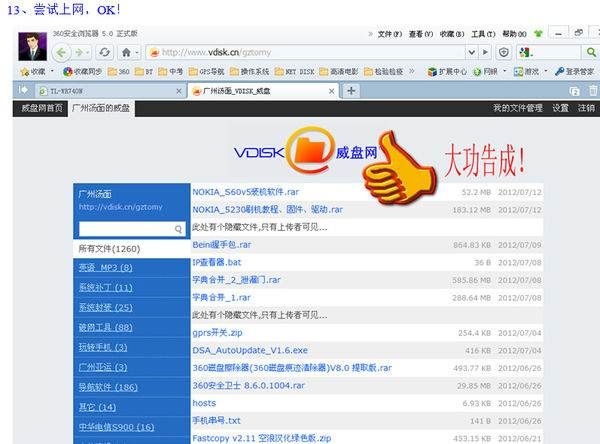600x444 pixels.
Task: Open the security shield icon
Action: click(x=504, y=52)
